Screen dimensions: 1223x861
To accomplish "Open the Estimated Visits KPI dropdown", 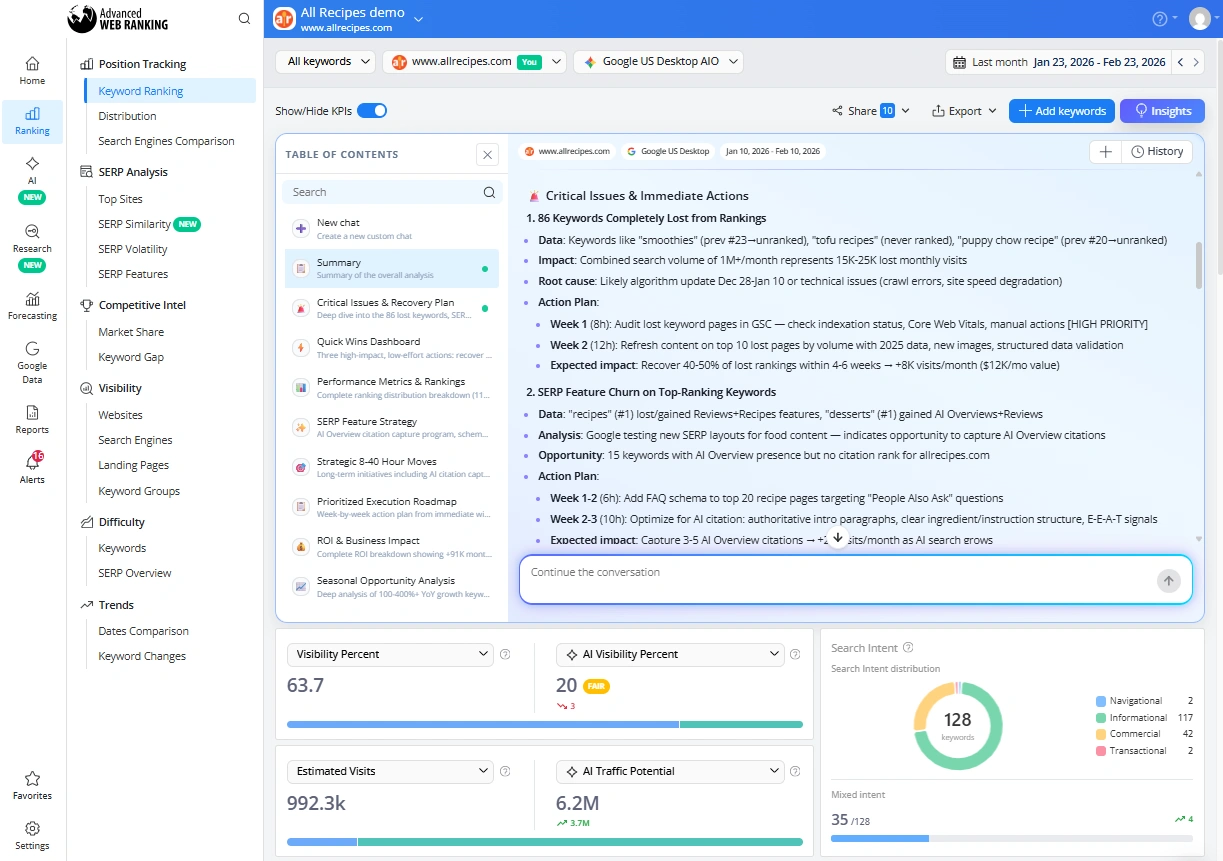I will coord(390,771).
